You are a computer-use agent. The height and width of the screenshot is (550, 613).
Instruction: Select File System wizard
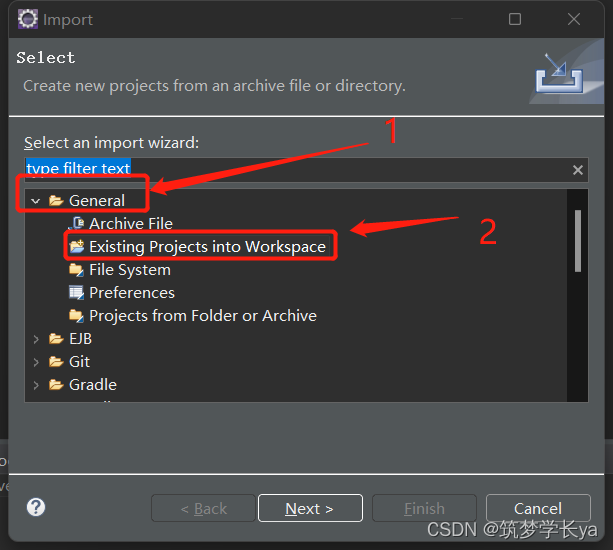point(130,270)
